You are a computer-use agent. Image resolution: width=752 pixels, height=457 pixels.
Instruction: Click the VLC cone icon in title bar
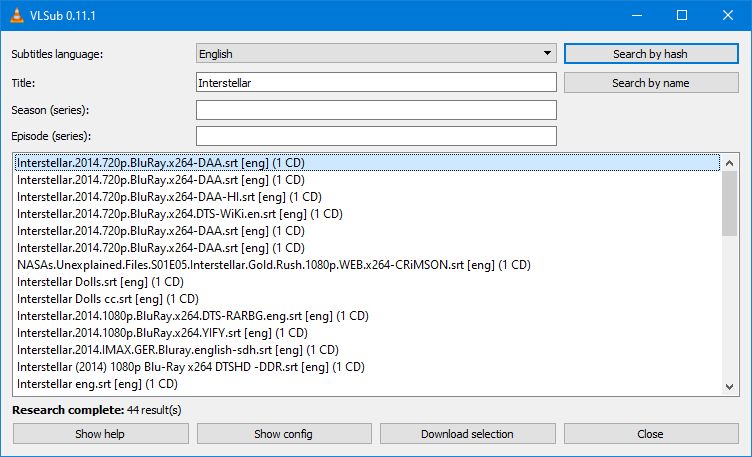14,15
